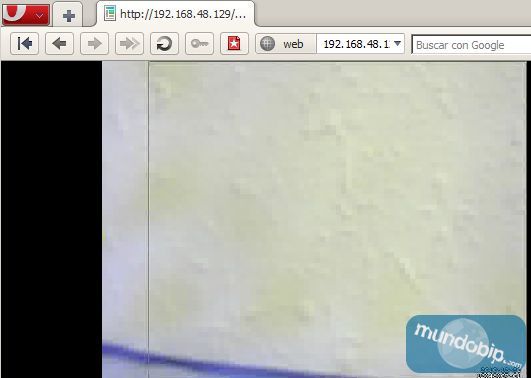Screen dimensions: 531x378
Task: Click the Buscar con Google search box
Action: tap(471, 44)
